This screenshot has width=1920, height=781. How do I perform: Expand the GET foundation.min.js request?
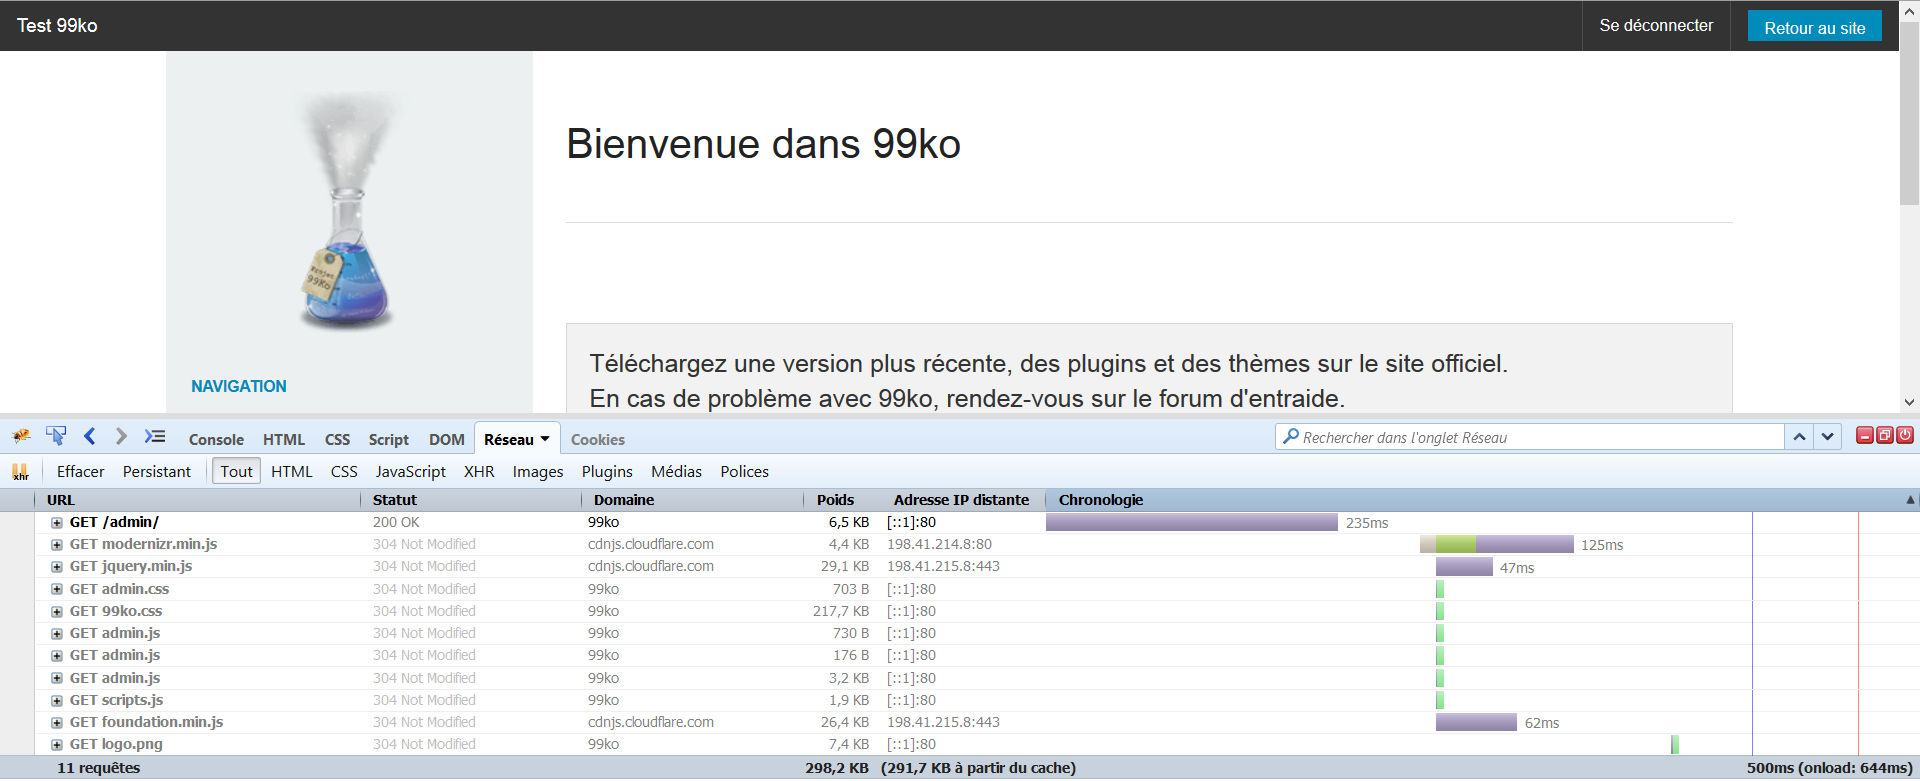click(57, 723)
